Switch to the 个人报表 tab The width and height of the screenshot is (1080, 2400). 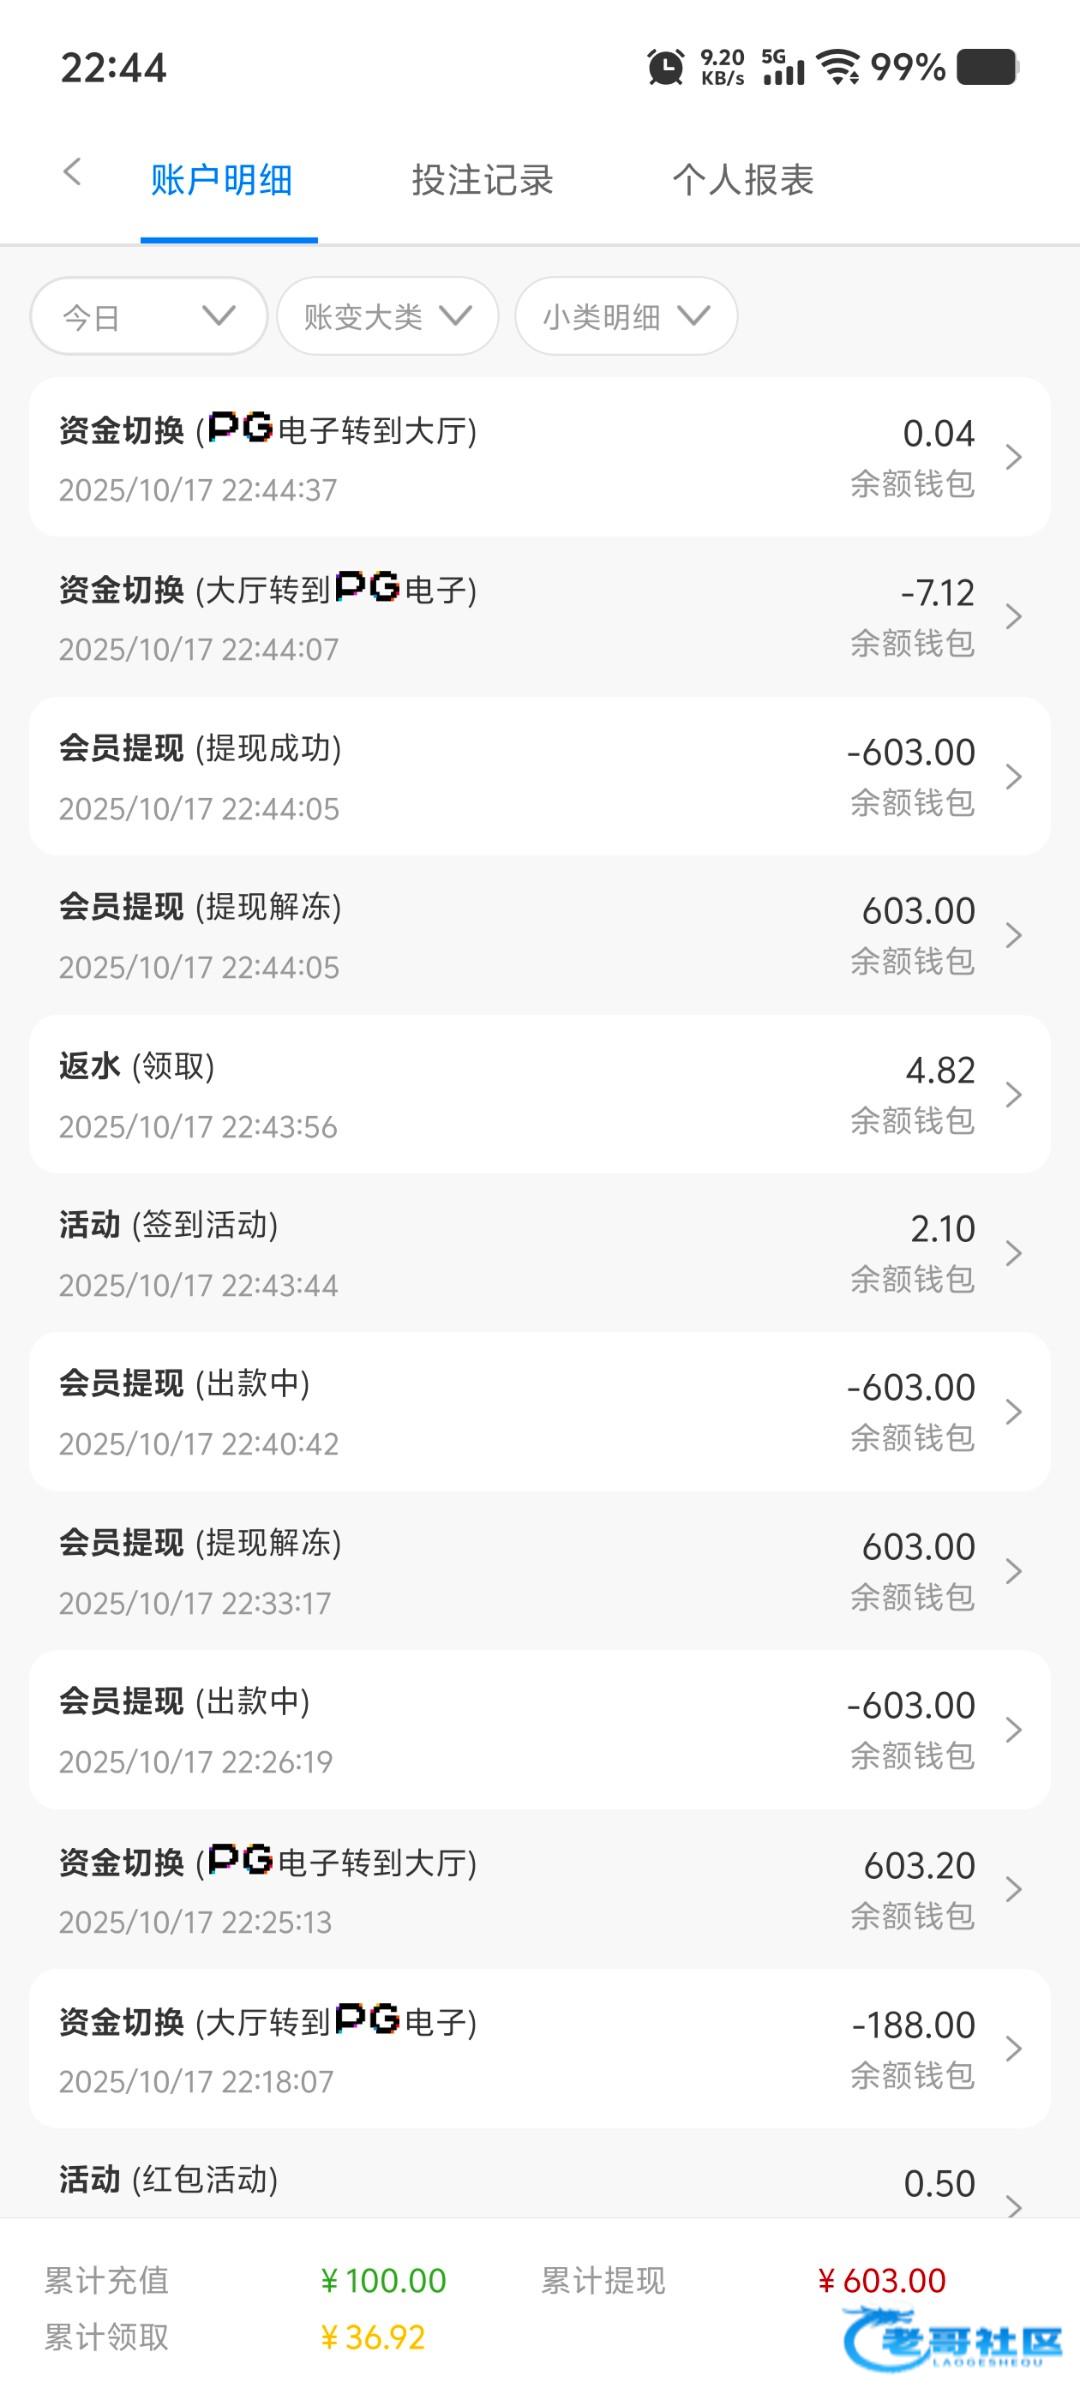click(x=743, y=181)
